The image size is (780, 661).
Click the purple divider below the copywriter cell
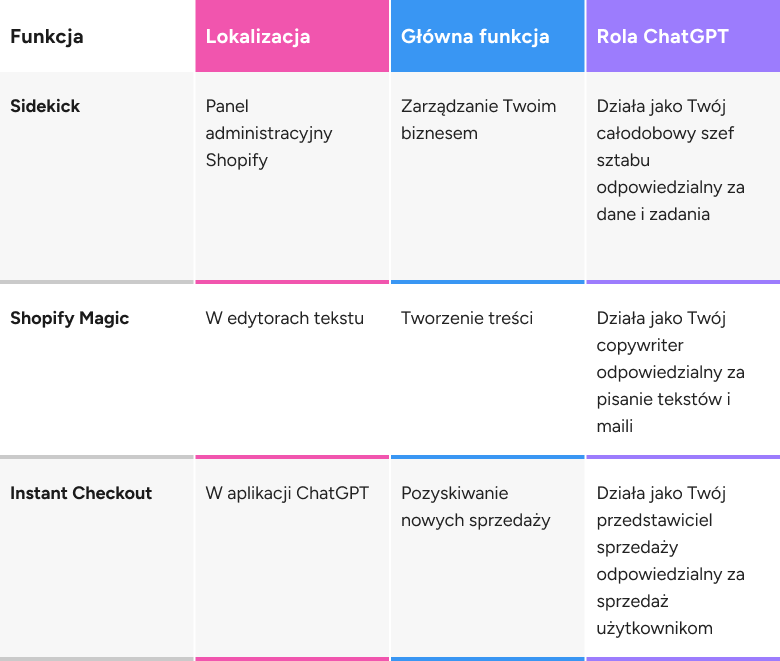[683, 457]
